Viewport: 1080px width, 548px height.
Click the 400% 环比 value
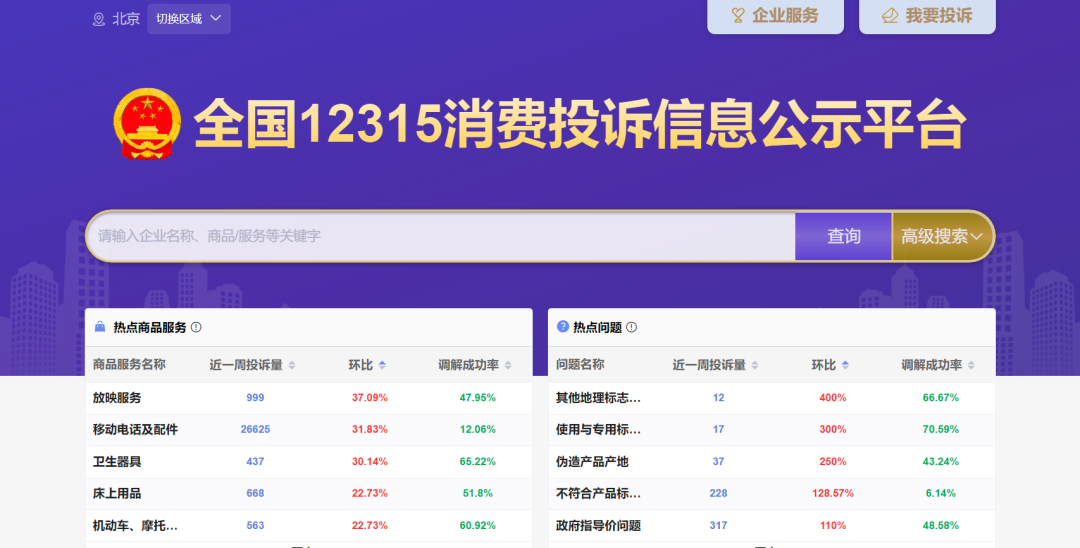(833, 398)
